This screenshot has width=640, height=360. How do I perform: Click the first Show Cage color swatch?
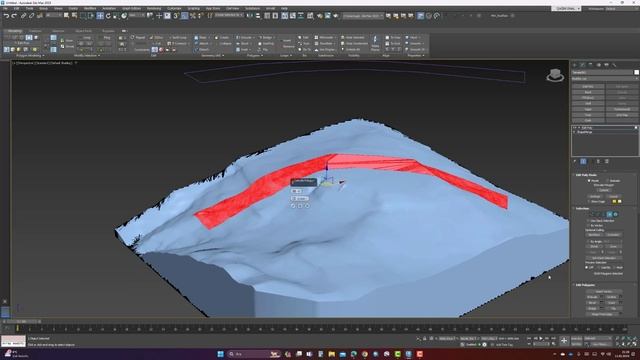(x=614, y=202)
